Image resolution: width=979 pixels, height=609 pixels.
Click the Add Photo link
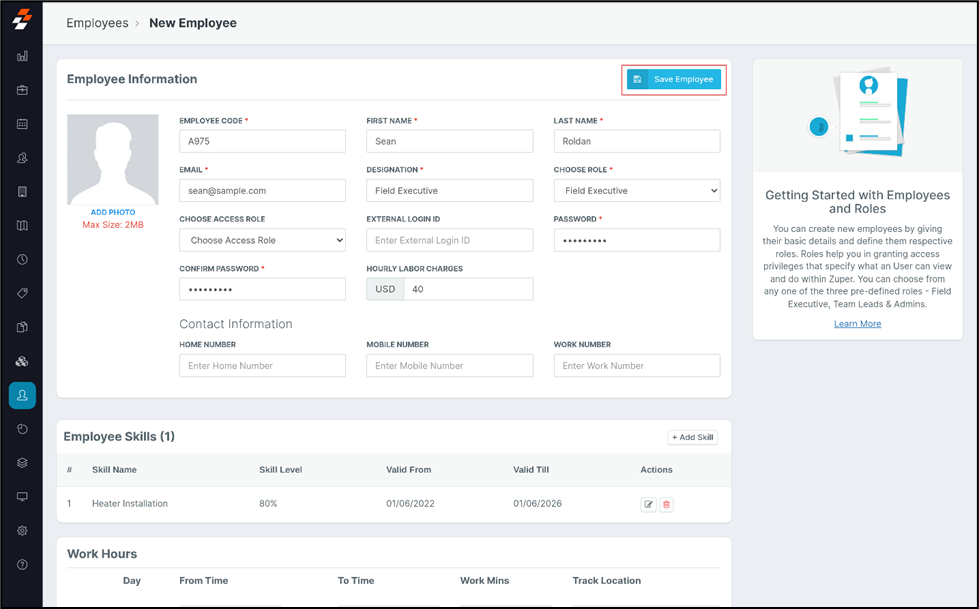click(113, 212)
